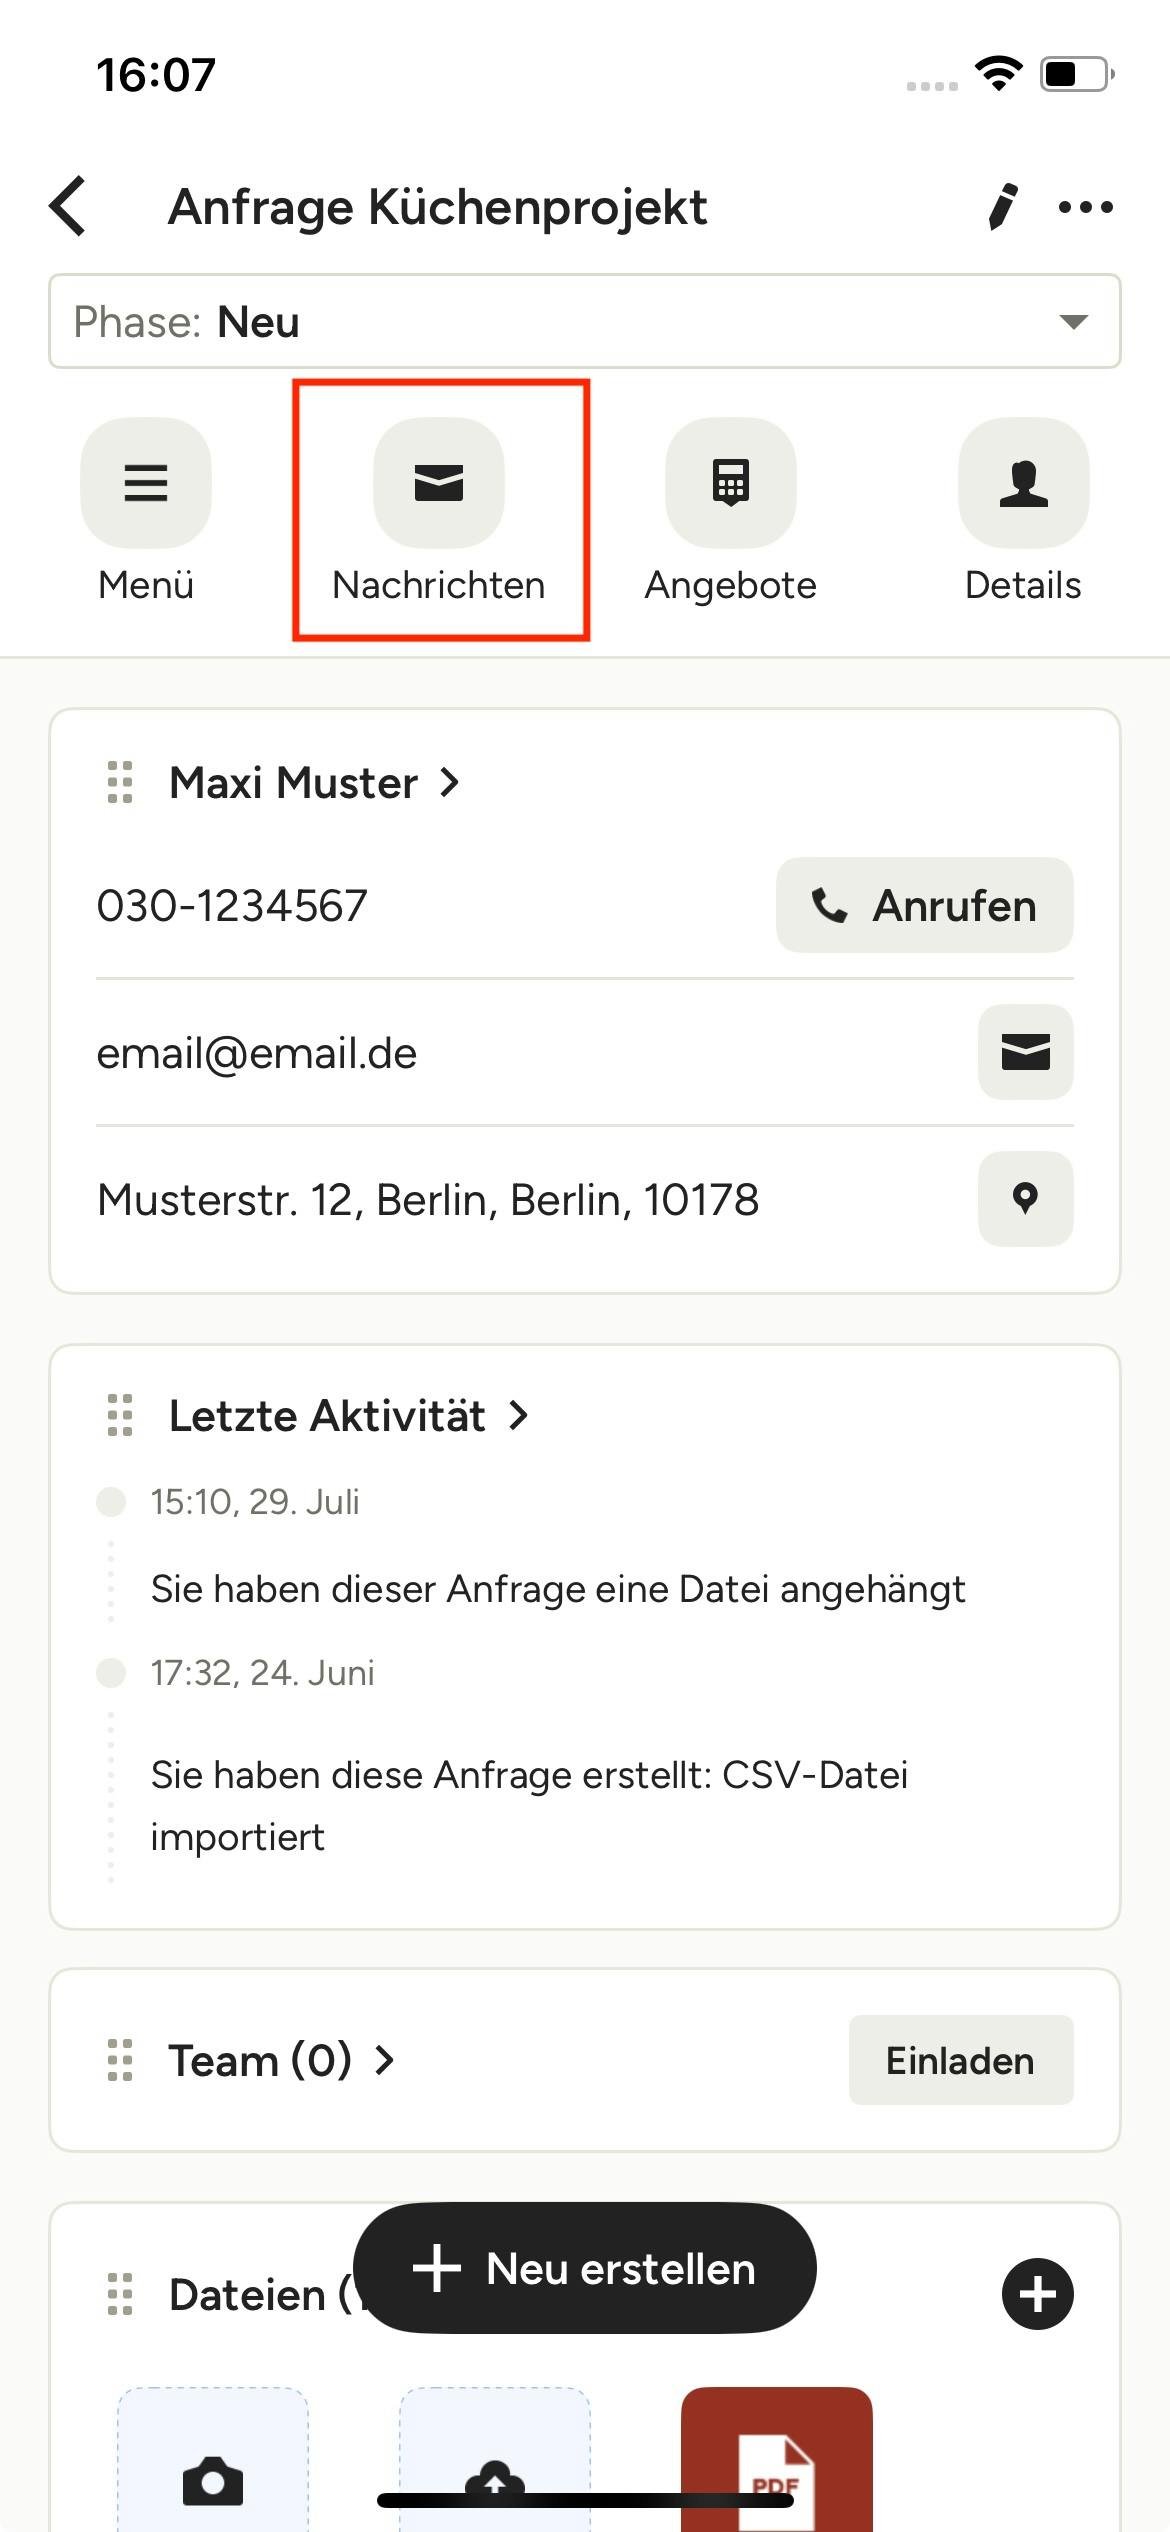Image resolution: width=1170 pixels, height=2532 pixels.
Task: Tap the plus icon to add files
Action: coord(1037,2294)
